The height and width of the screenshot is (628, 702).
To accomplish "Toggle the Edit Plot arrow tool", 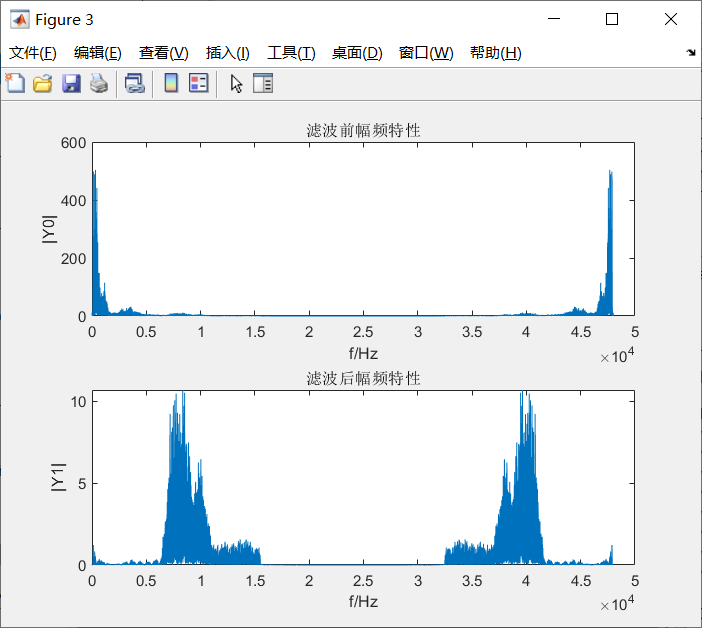I will click(236, 83).
